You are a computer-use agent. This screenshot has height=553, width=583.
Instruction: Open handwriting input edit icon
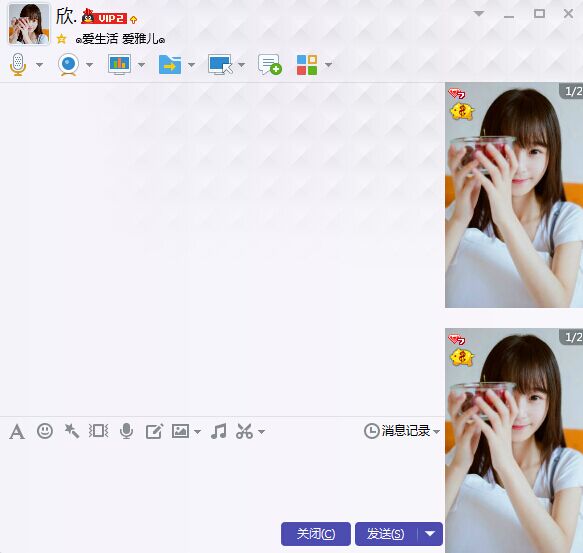click(x=154, y=431)
